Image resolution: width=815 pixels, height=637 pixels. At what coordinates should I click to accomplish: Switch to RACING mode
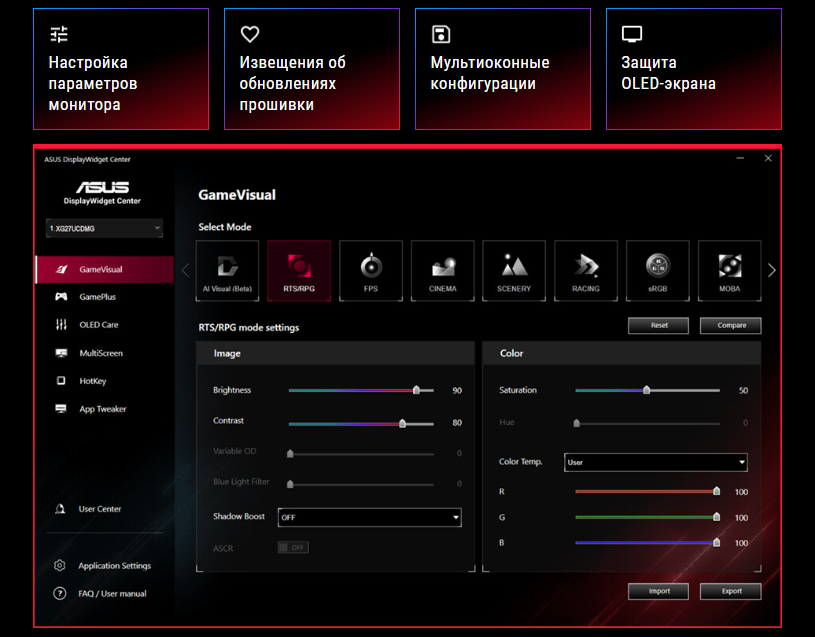[x=586, y=270]
